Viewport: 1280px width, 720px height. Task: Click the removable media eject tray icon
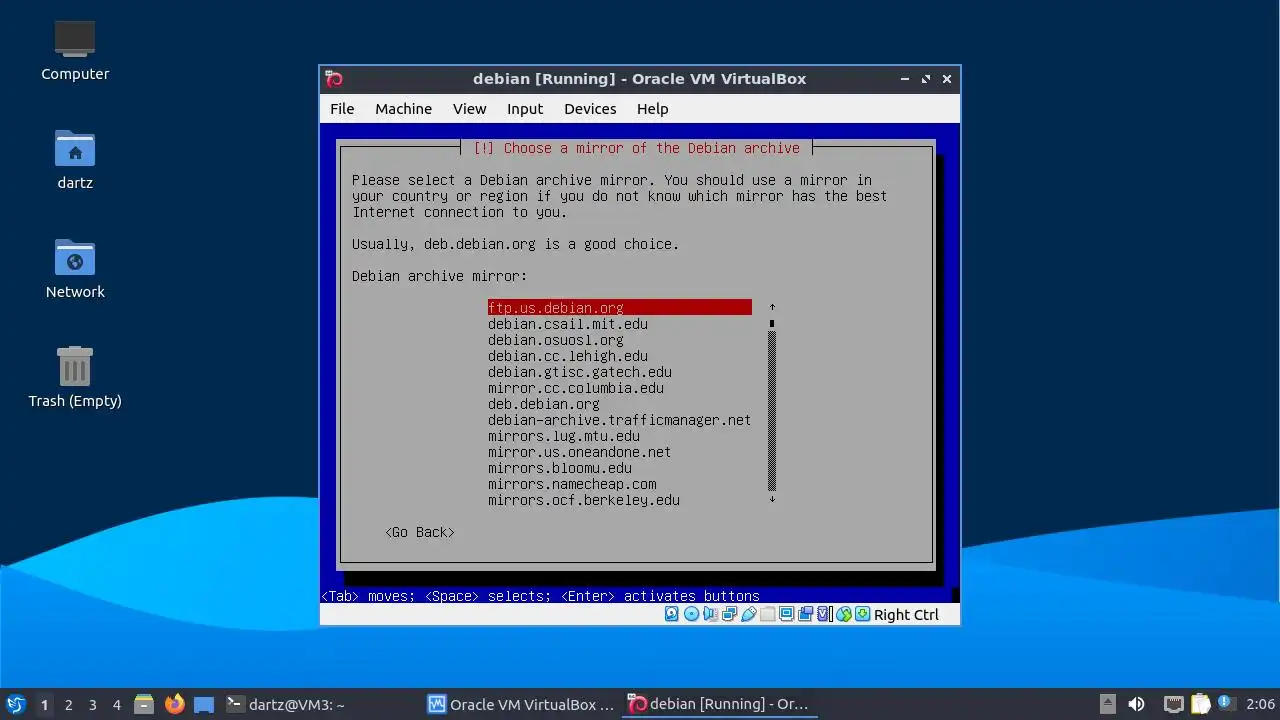pyautogui.click(x=1107, y=704)
